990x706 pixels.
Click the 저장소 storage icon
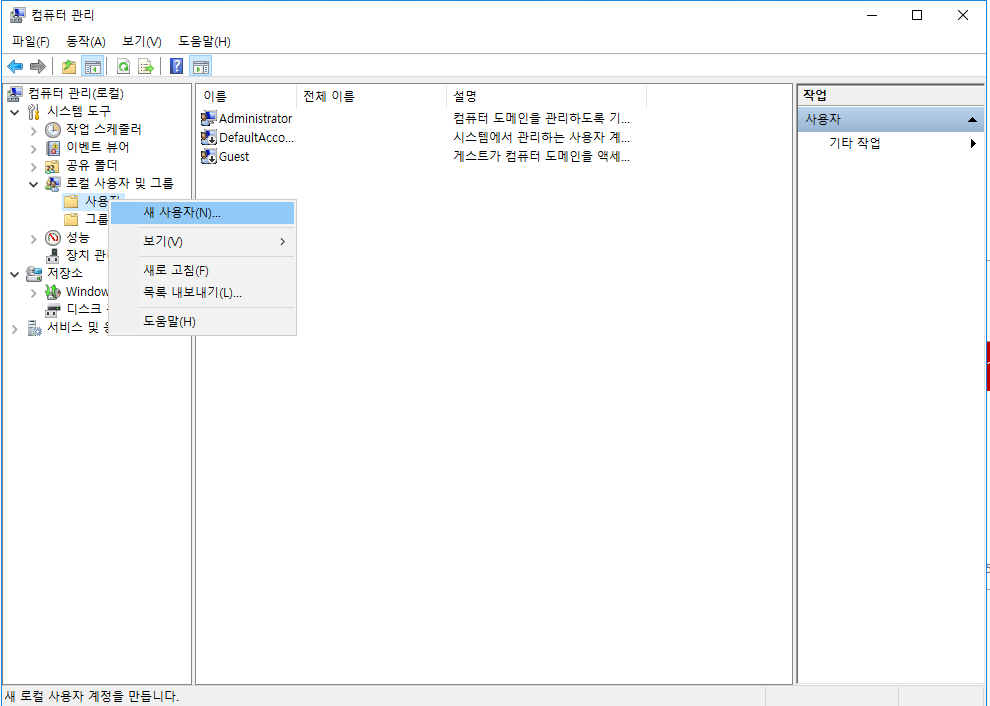(x=34, y=273)
